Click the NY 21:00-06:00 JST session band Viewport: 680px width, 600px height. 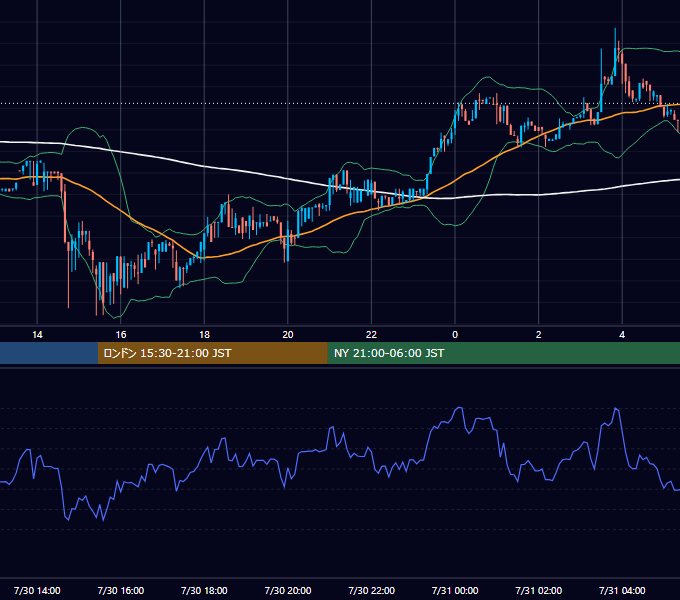tap(503, 353)
